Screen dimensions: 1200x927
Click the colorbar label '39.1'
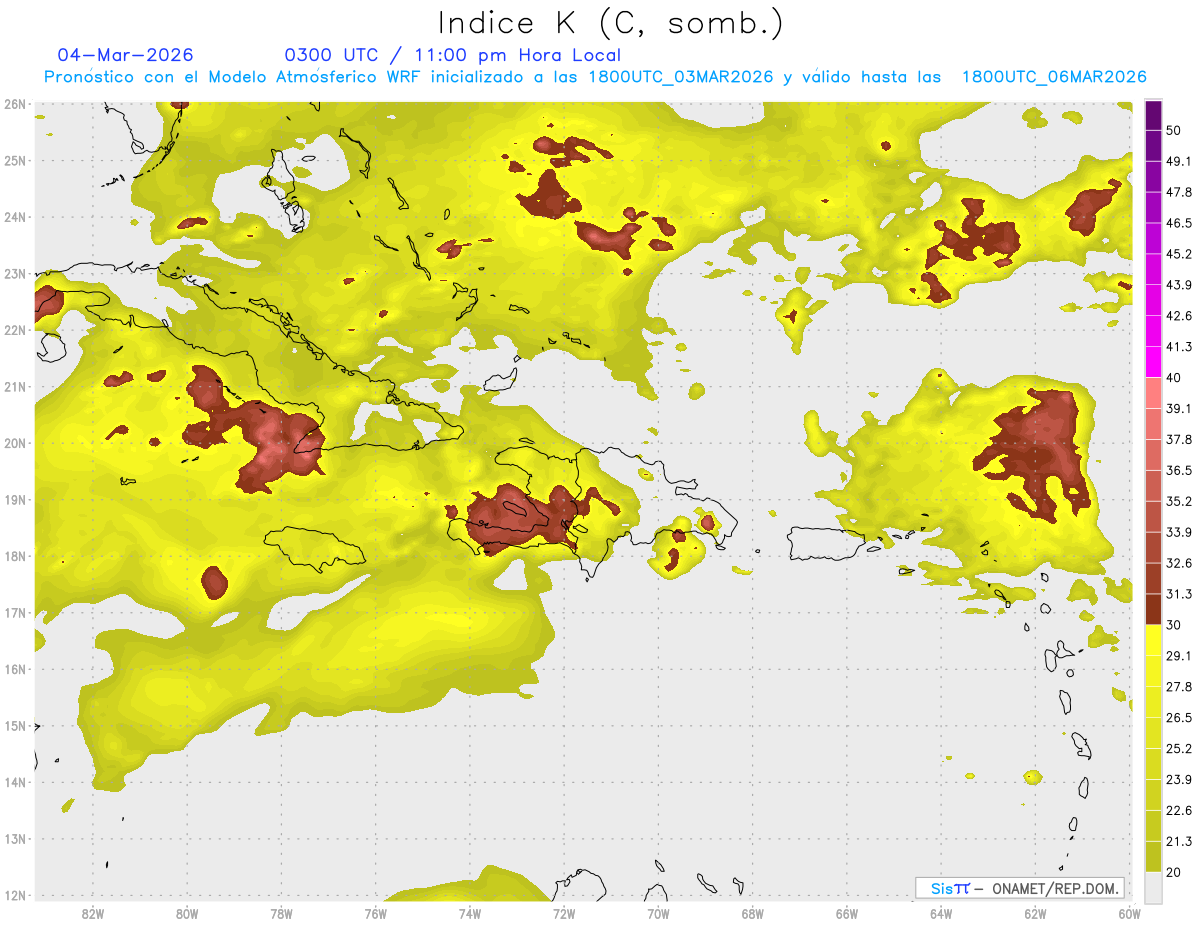click(1179, 409)
